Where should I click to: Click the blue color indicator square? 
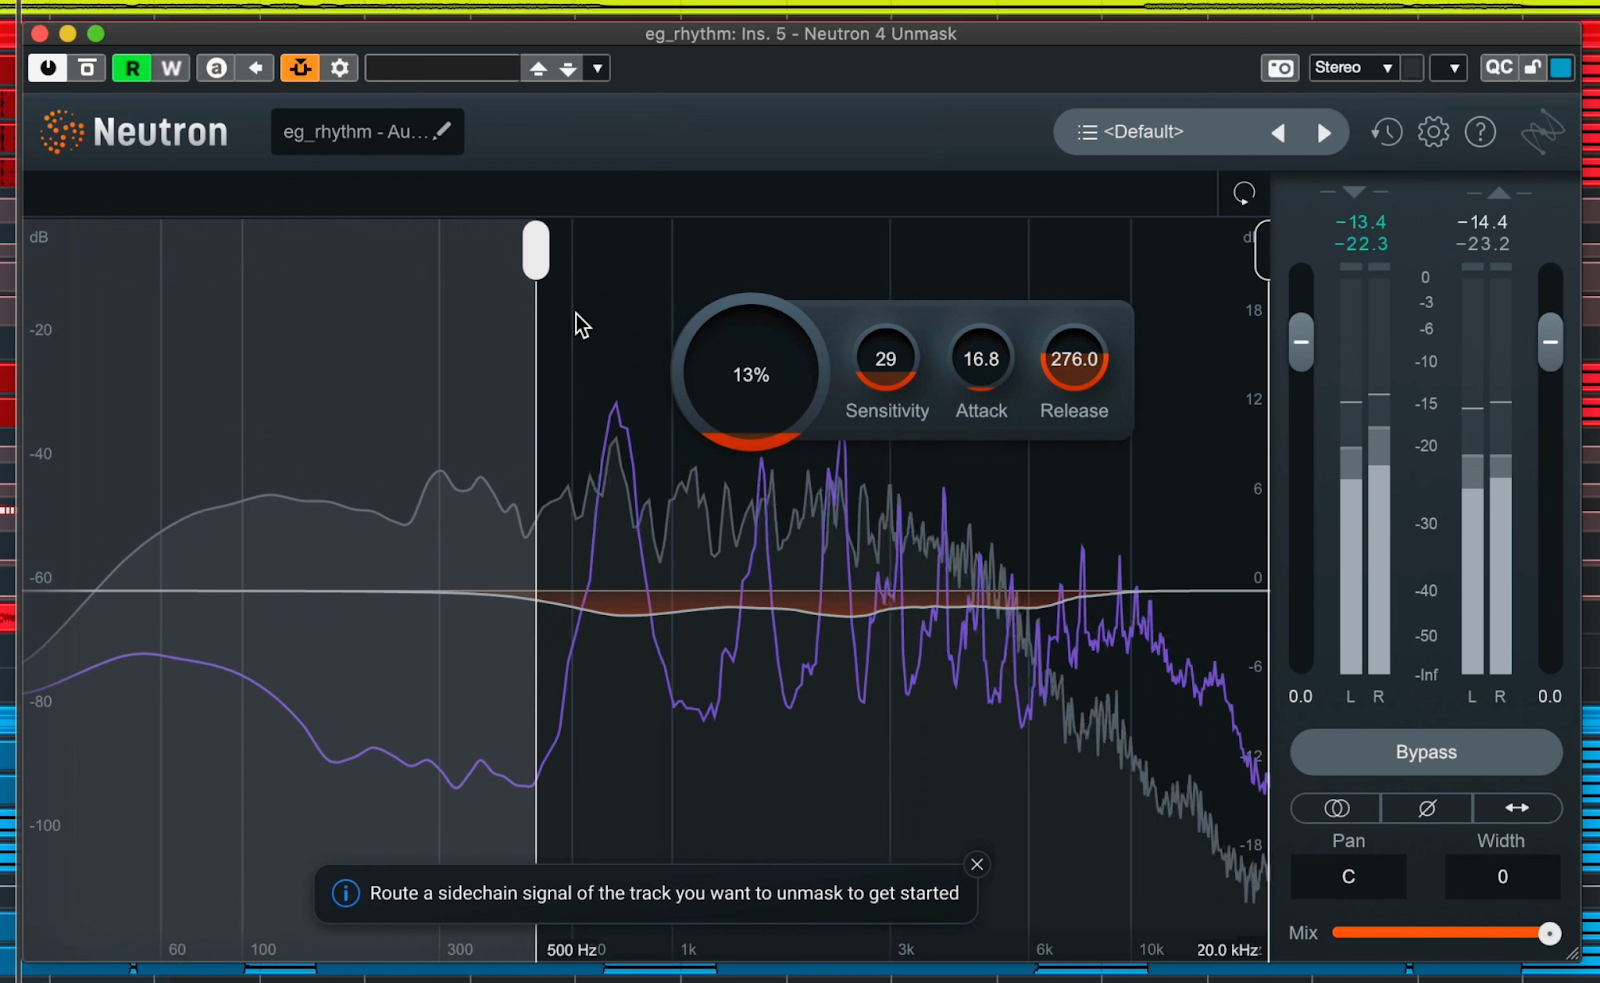click(1560, 68)
